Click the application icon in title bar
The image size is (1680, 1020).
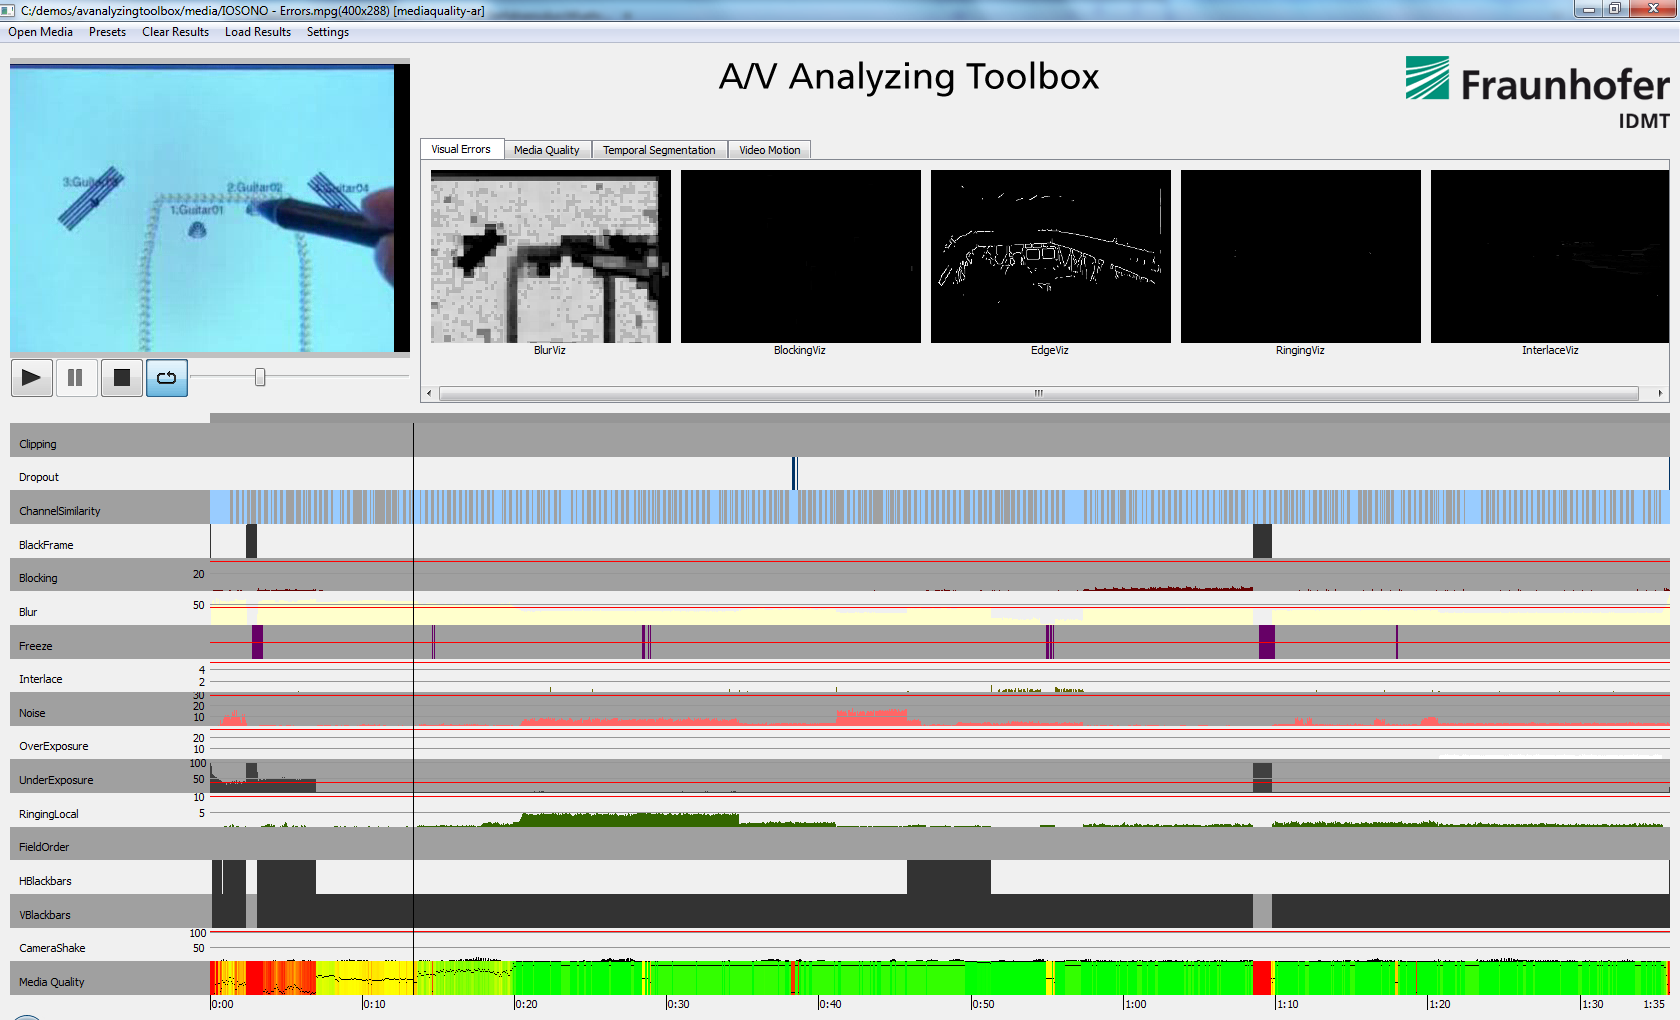pyautogui.click(x=8, y=10)
